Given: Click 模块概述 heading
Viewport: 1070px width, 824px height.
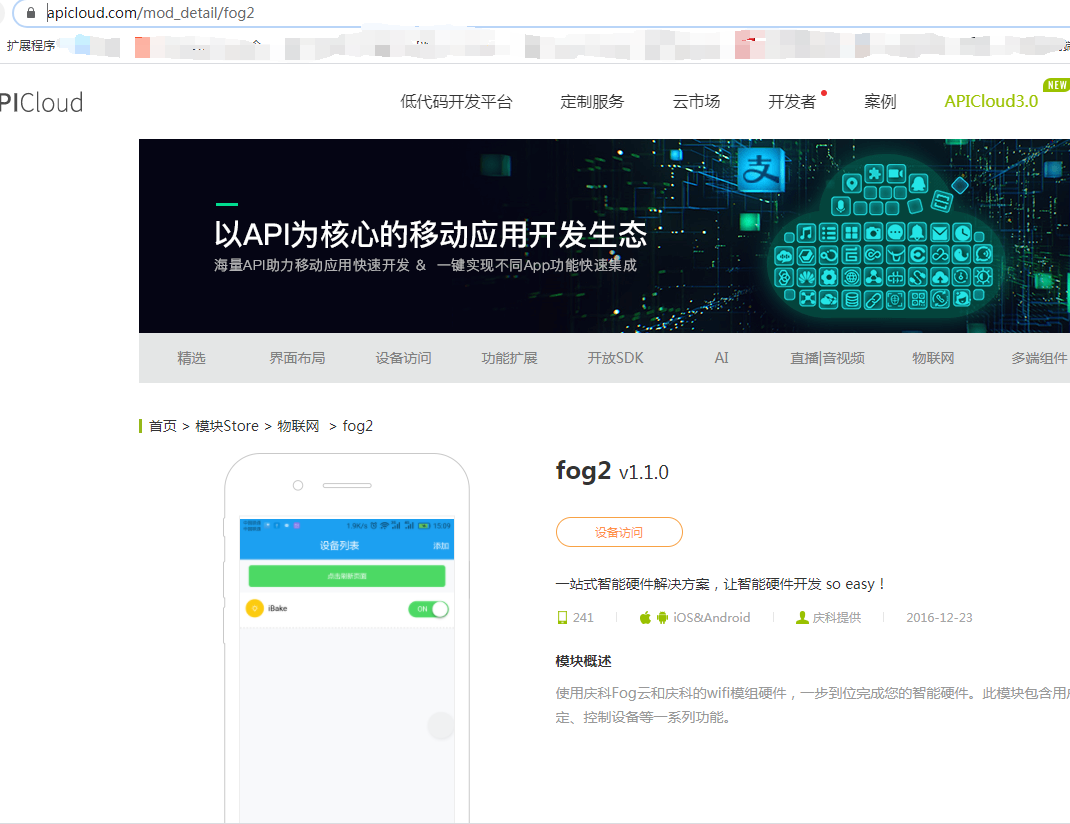Looking at the screenshot, I should (x=583, y=661).
